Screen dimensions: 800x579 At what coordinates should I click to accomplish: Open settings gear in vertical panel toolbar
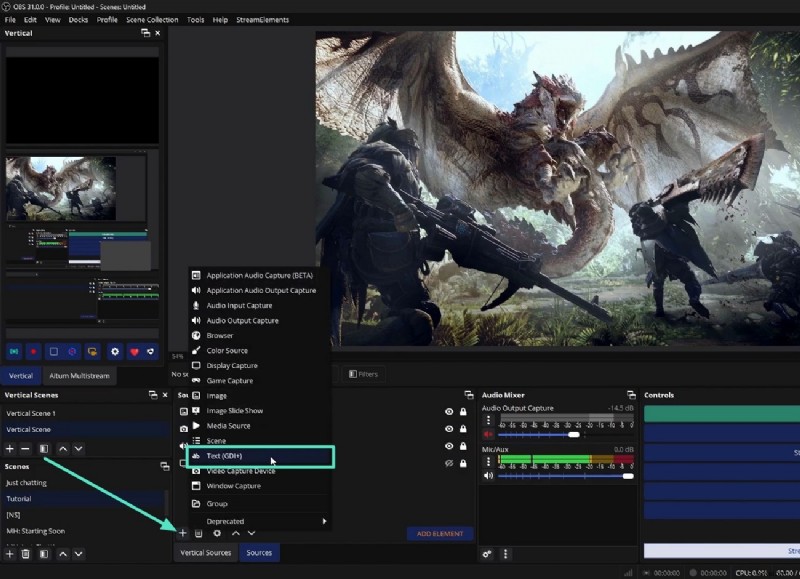point(115,350)
